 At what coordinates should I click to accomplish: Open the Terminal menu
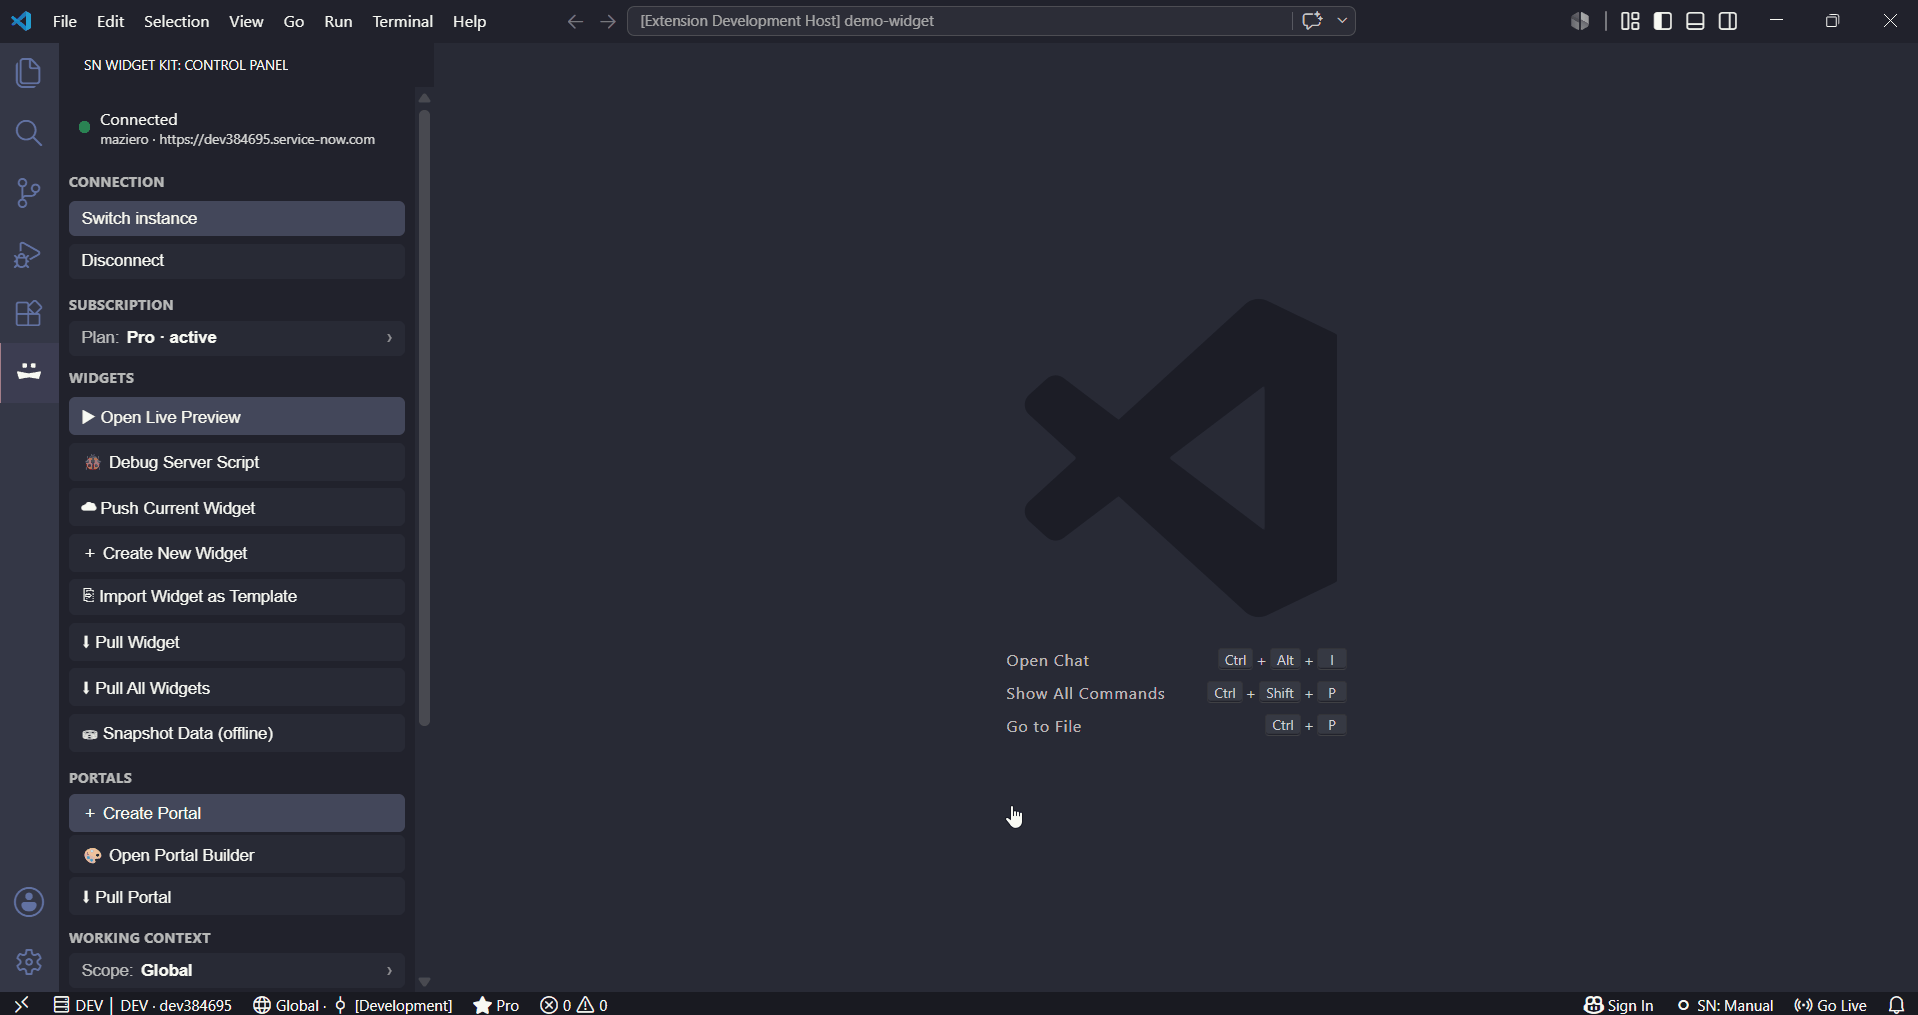tap(402, 21)
